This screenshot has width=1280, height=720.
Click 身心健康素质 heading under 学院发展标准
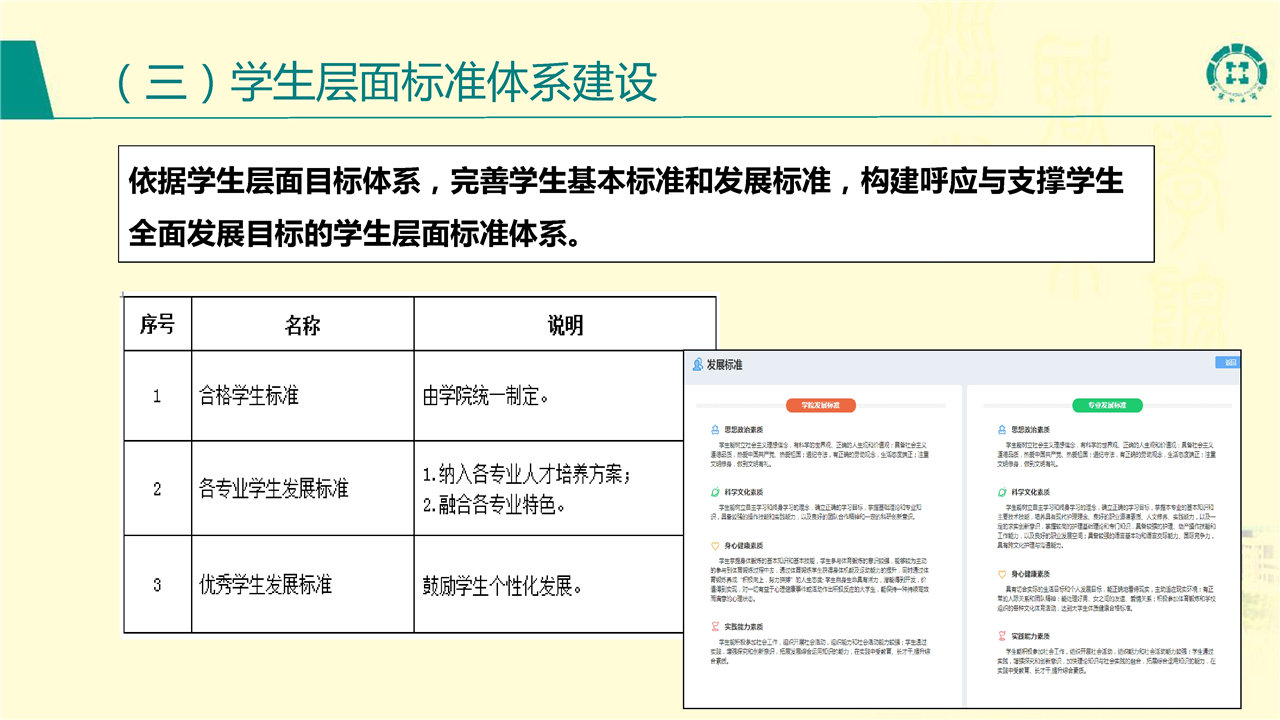744,546
